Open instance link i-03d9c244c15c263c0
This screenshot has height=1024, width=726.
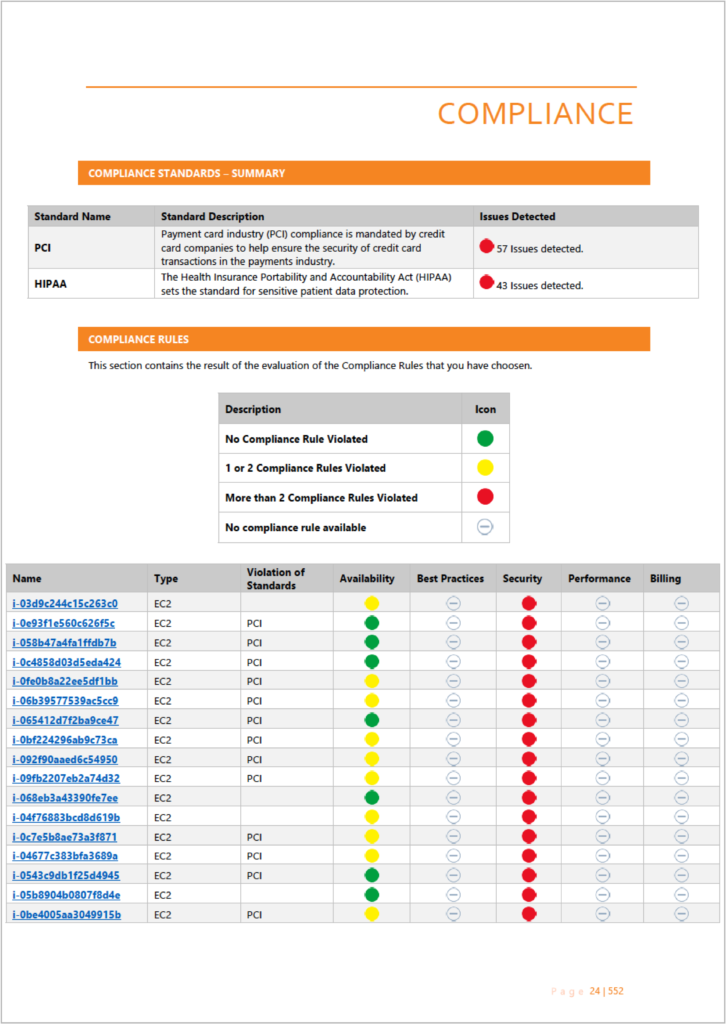[x=65, y=603]
